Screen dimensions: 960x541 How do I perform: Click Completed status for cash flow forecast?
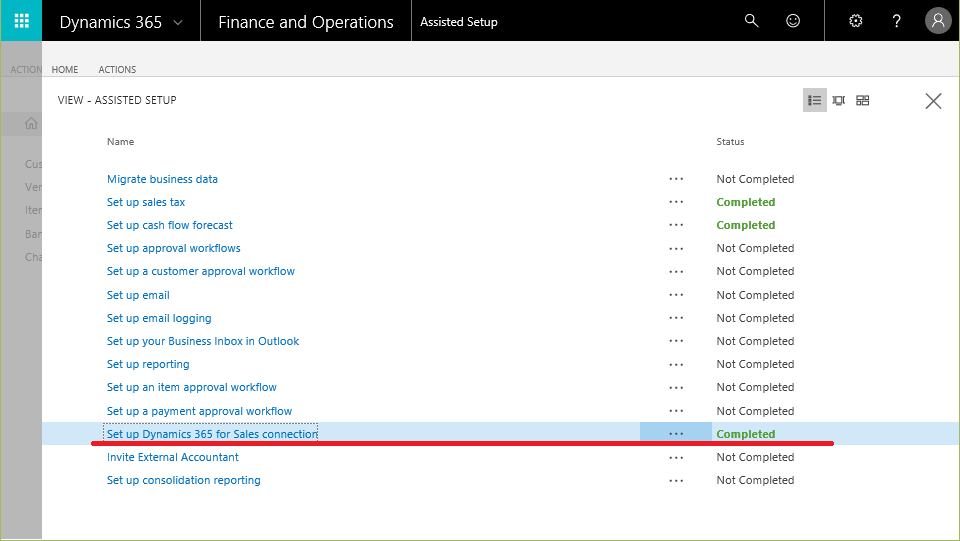pos(746,225)
